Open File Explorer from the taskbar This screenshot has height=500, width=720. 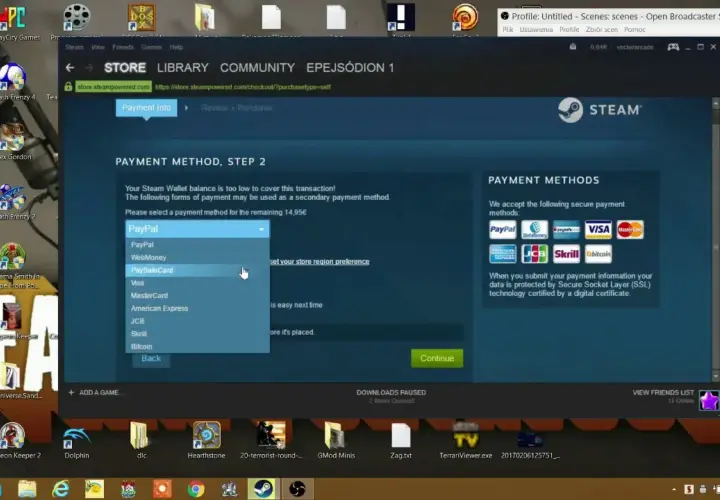coord(27,489)
